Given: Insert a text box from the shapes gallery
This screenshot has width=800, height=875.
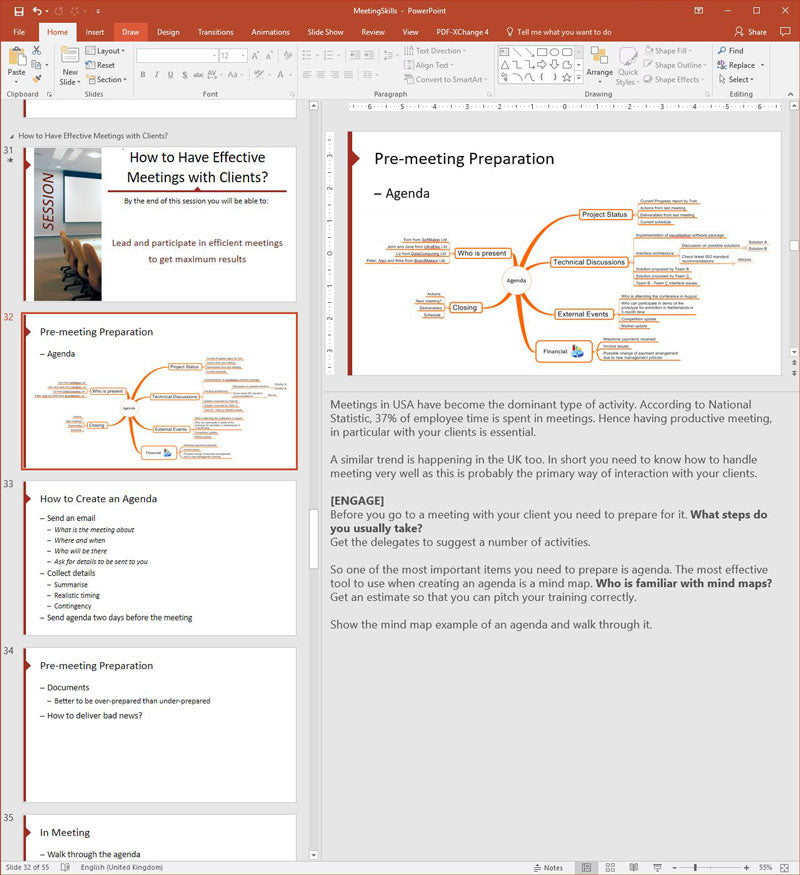Looking at the screenshot, I should point(504,52).
